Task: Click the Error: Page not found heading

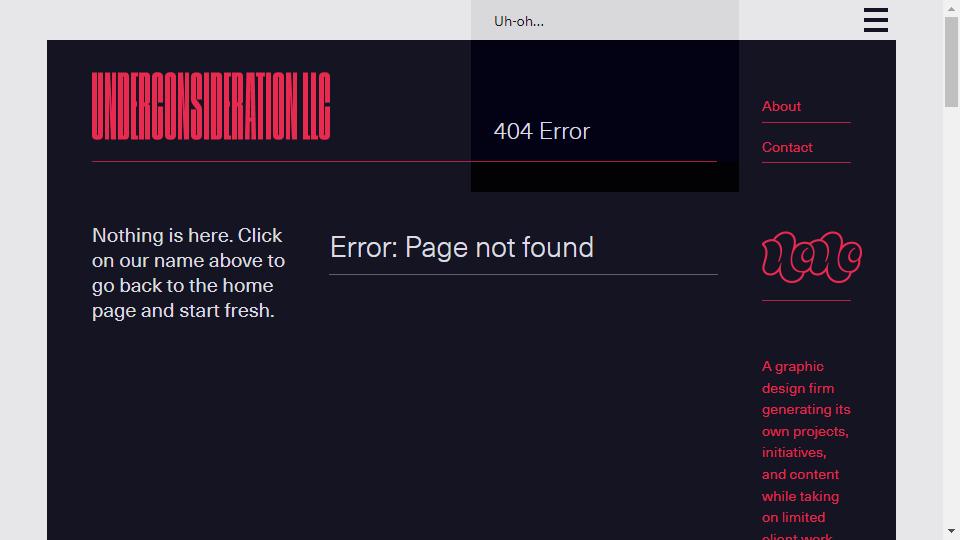Action: pyautogui.click(x=462, y=247)
